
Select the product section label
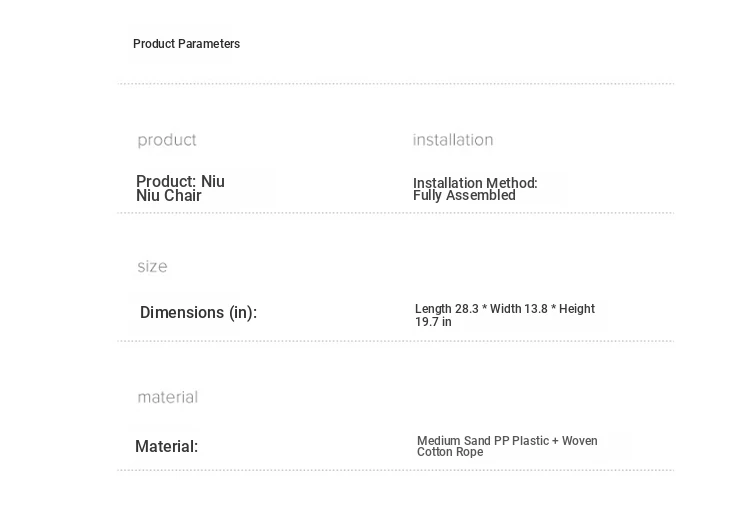coord(167,141)
